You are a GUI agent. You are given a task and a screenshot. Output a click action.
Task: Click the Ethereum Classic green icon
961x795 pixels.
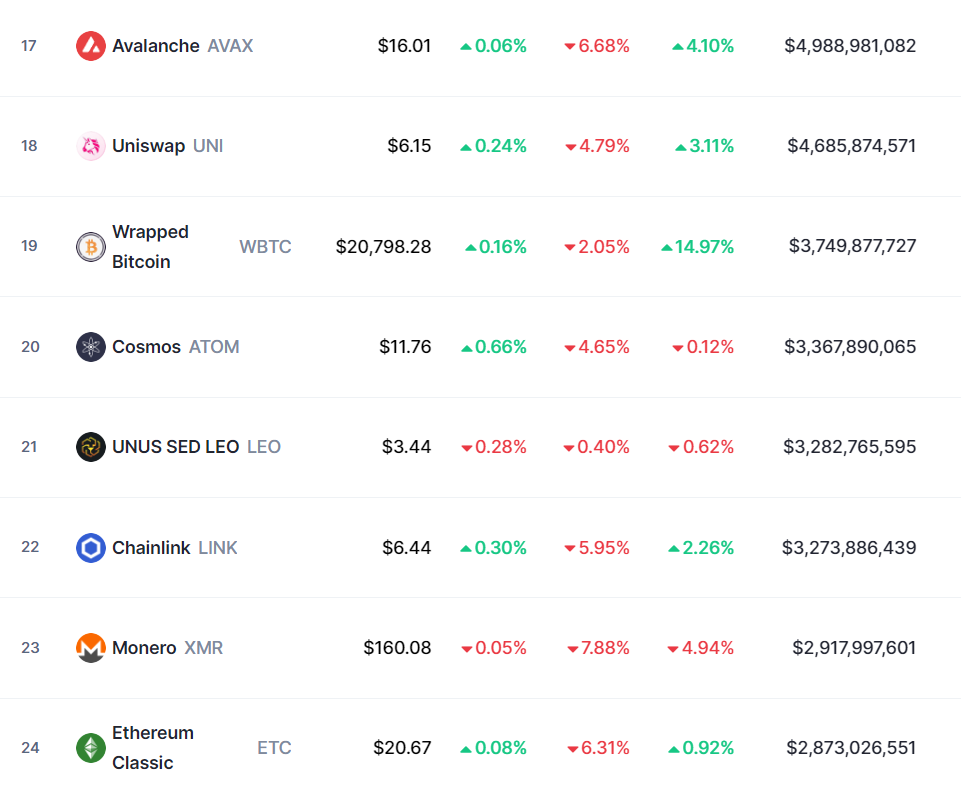[91, 748]
